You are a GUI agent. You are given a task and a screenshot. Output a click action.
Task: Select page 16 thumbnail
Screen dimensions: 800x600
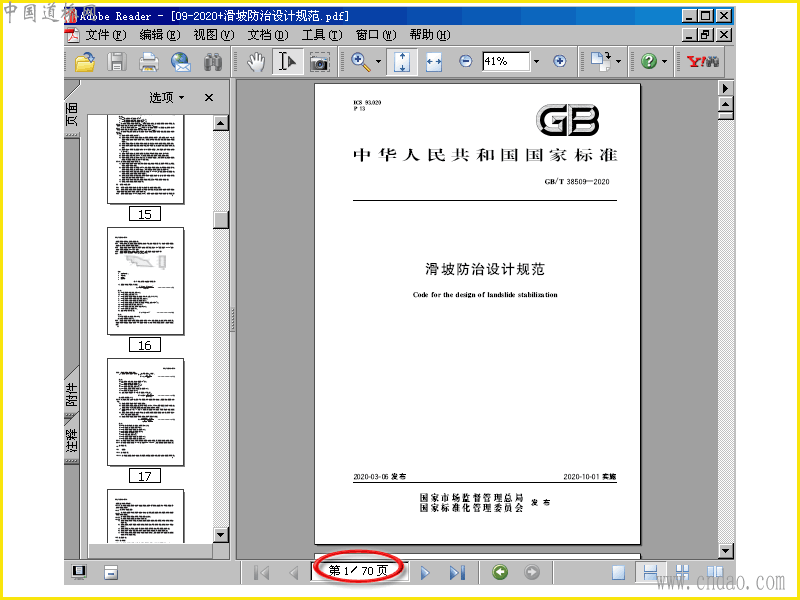click(x=145, y=281)
